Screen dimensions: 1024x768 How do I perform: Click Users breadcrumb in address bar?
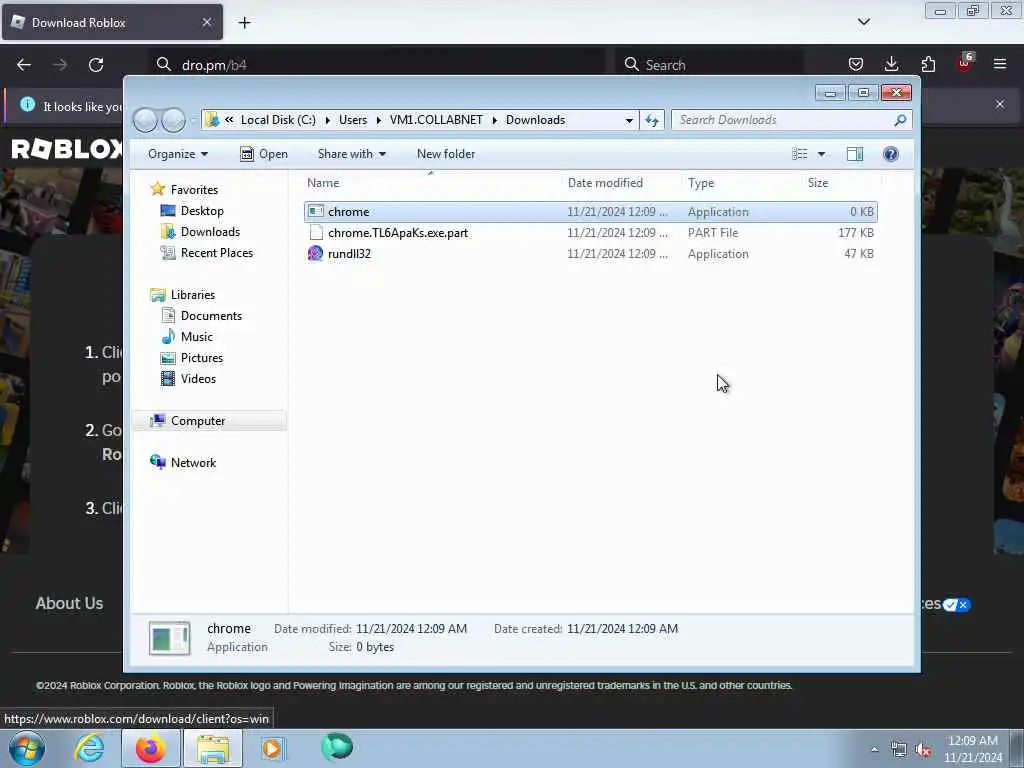point(353,120)
